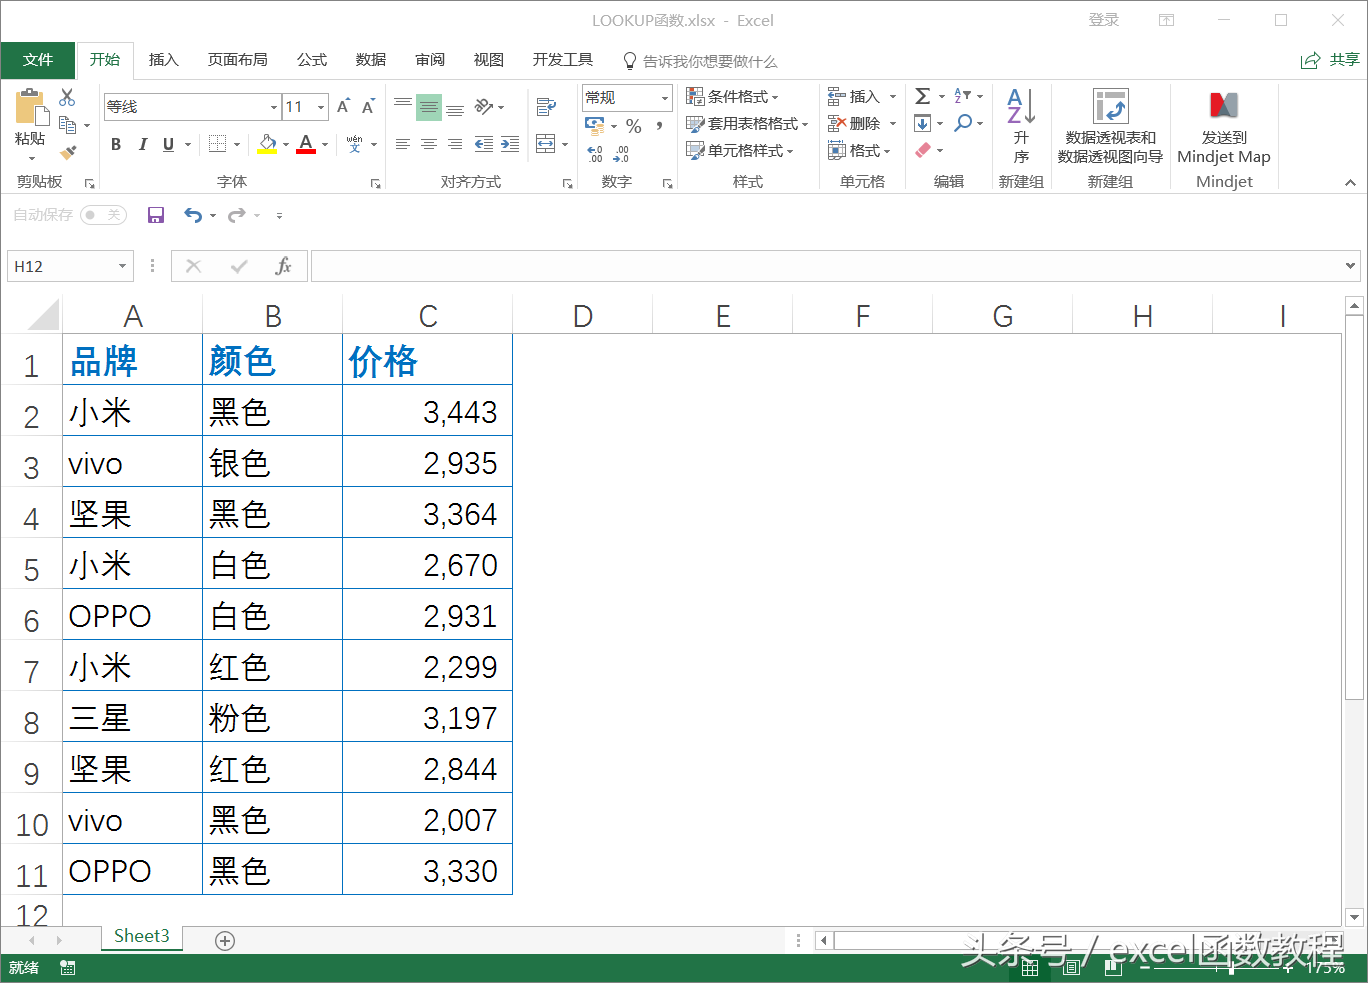The image size is (1368, 983).
Task: Click the Merge and Center icon
Action: 546,144
